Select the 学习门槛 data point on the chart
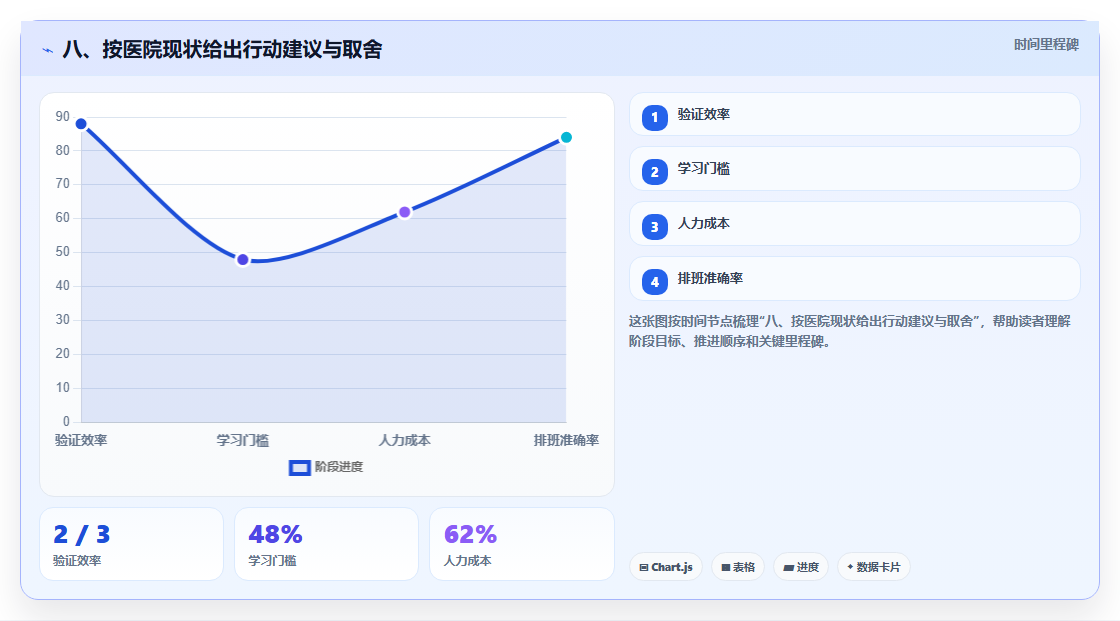This screenshot has height=621, width=1120. [243, 259]
